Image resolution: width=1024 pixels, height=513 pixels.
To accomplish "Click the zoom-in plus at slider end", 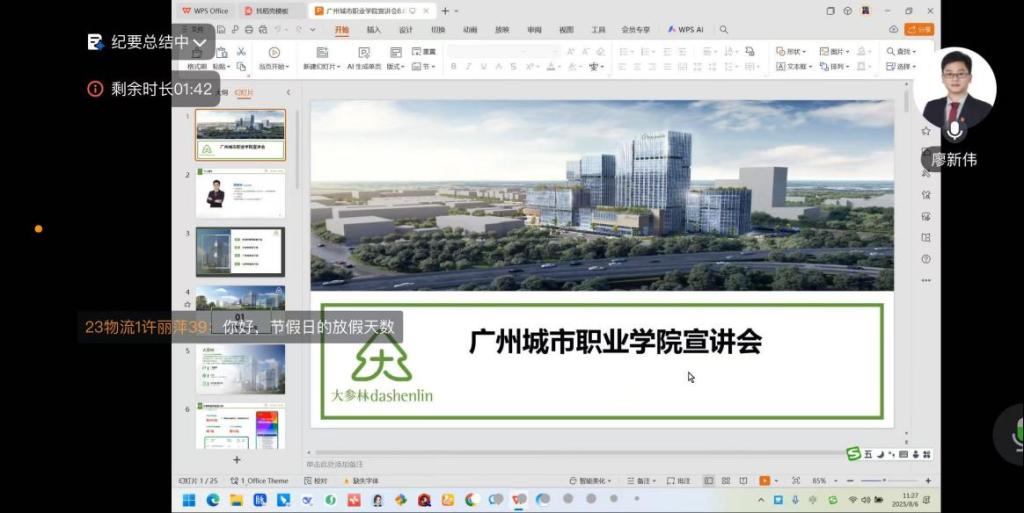I will tap(928, 480).
